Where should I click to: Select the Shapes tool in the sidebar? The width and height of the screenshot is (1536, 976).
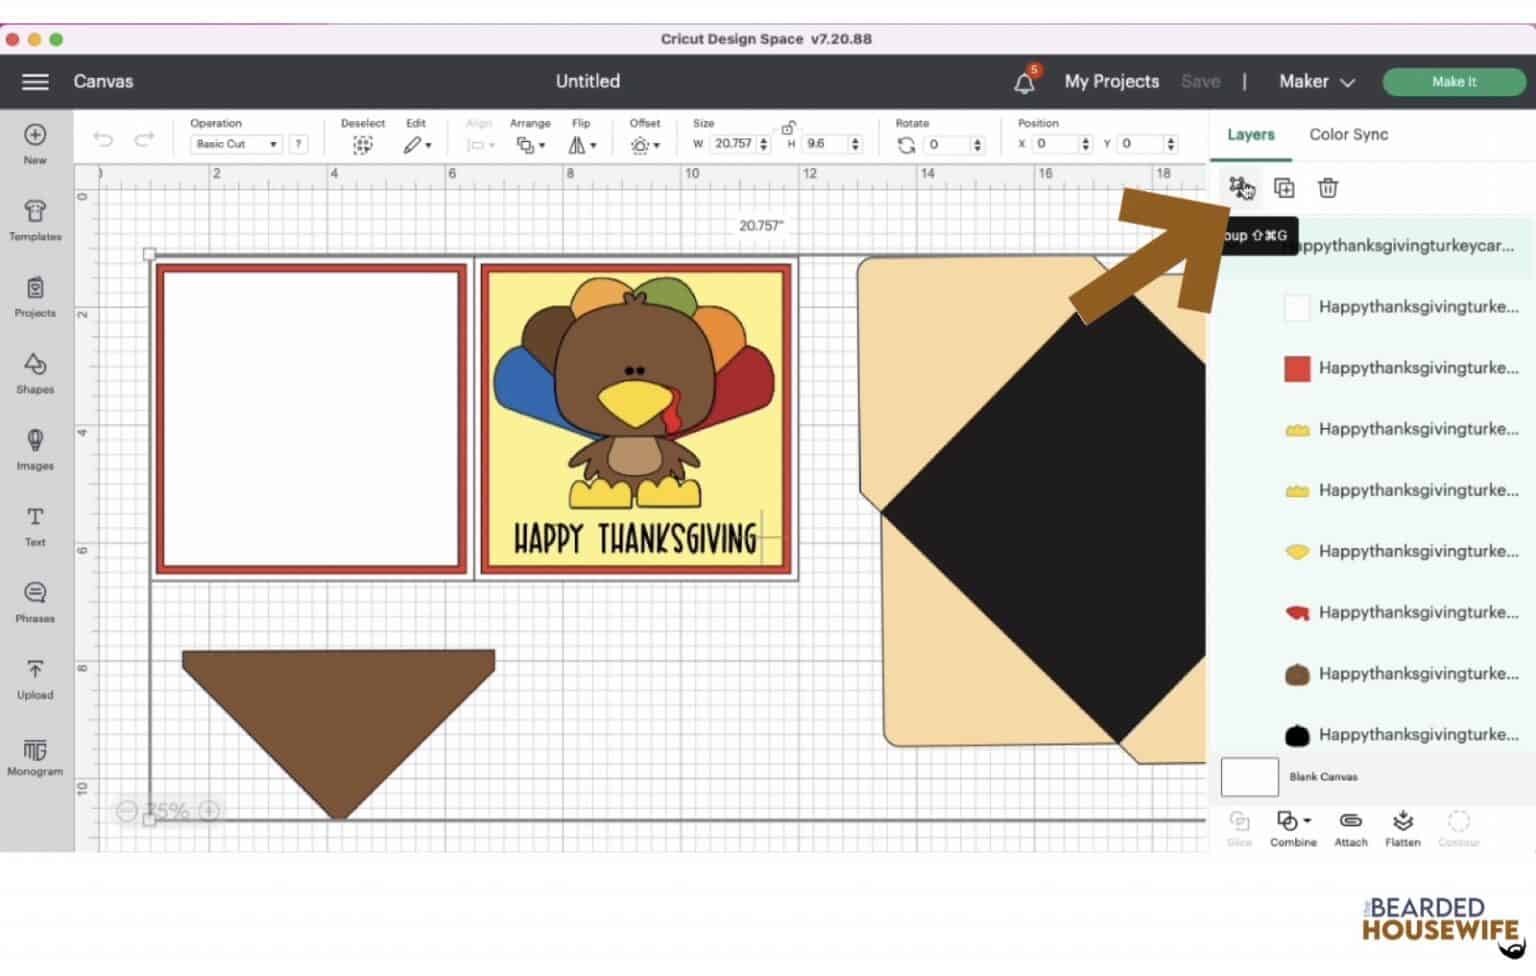35,375
